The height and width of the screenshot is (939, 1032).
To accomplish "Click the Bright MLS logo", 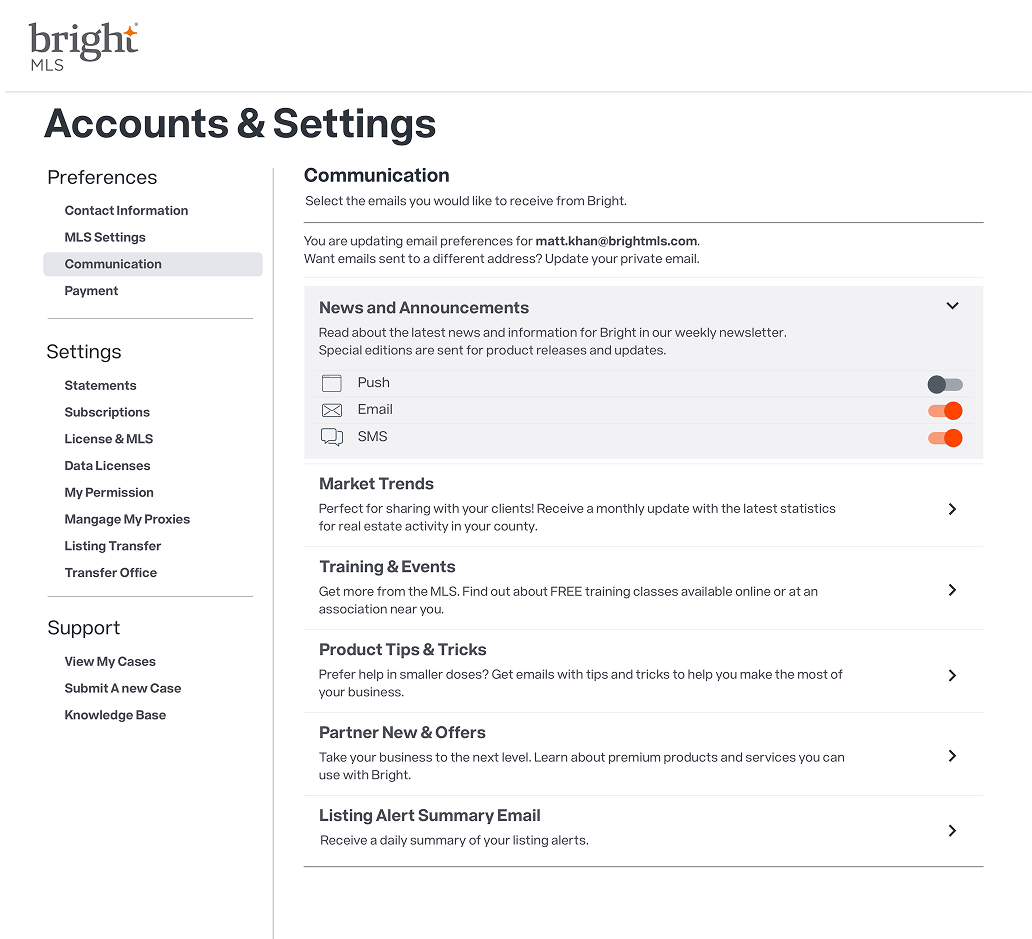I will coord(83,47).
